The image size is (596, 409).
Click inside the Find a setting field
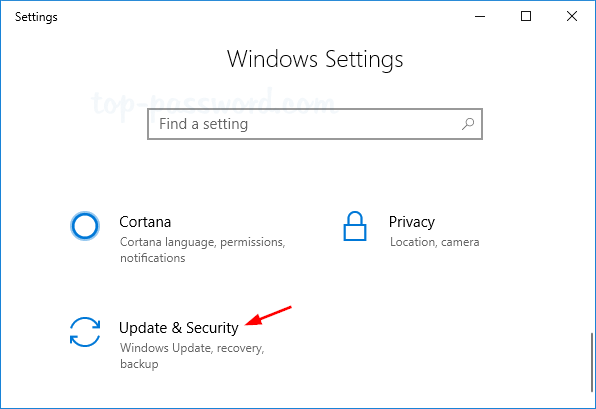315,124
